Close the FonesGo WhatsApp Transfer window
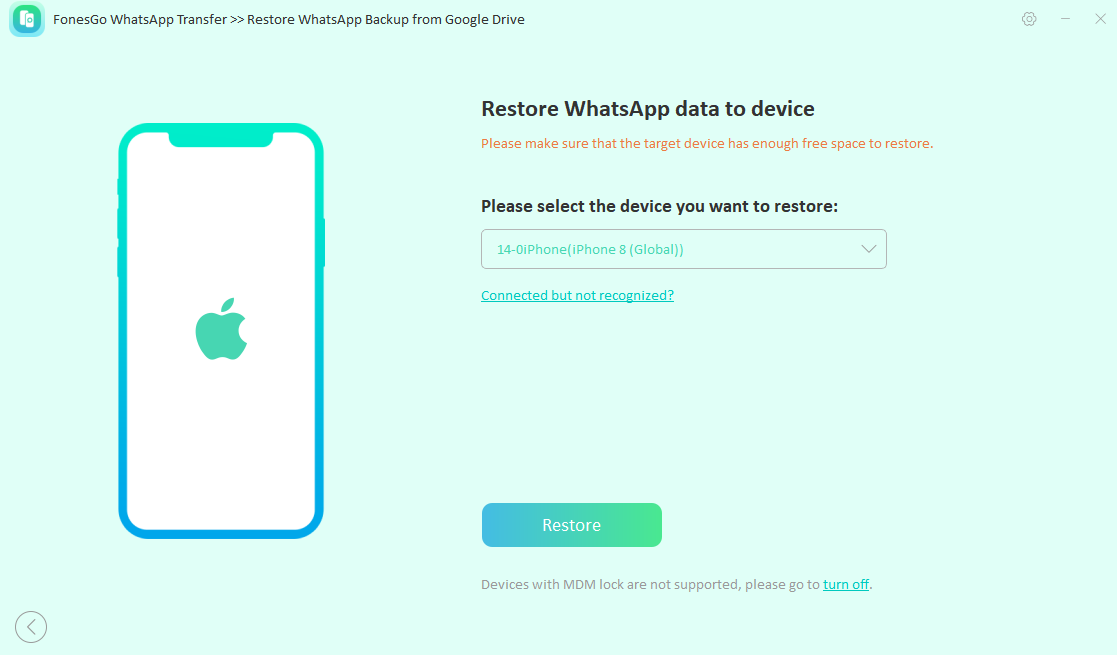Image resolution: width=1117 pixels, height=655 pixels. tap(1100, 19)
